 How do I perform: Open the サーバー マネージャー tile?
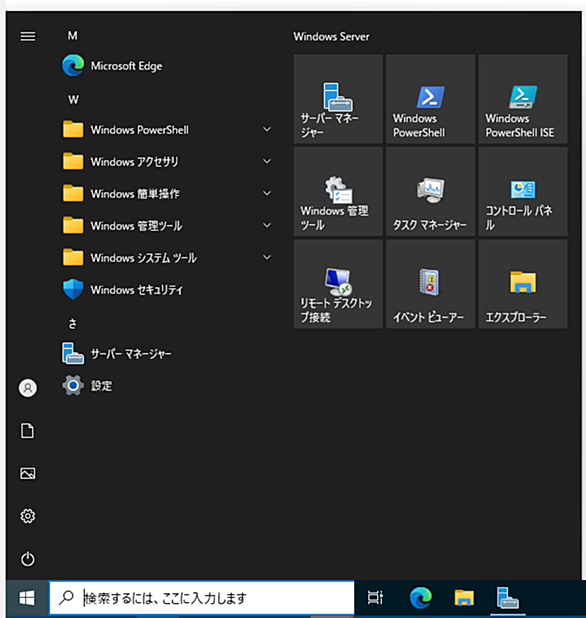click(x=338, y=99)
